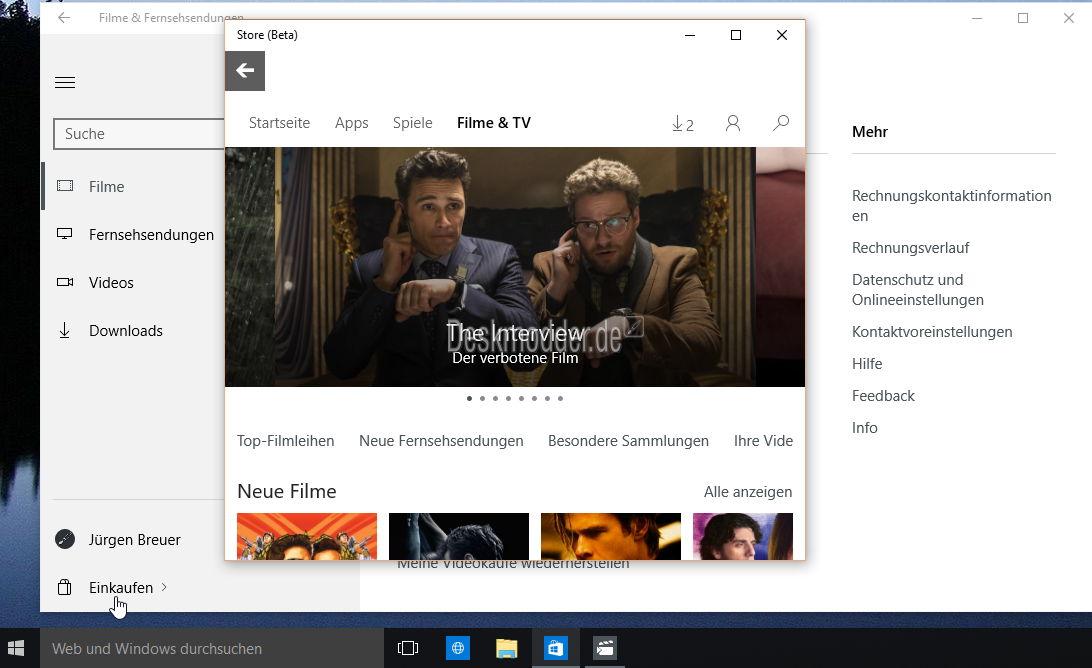Click the Store search magnifier icon
Viewport: 1092px width, 668px height.
click(x=781, y=123)
